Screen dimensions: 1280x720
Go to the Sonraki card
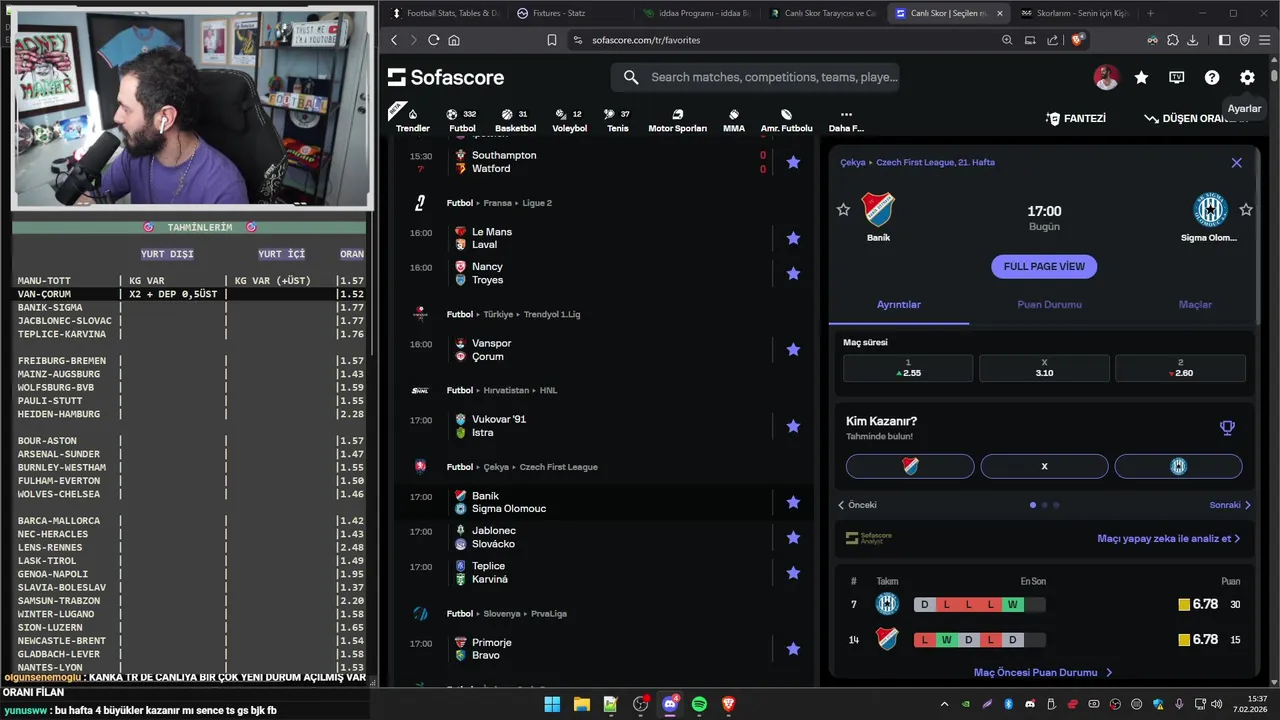pyautogui.click(x=1230, y=505)
